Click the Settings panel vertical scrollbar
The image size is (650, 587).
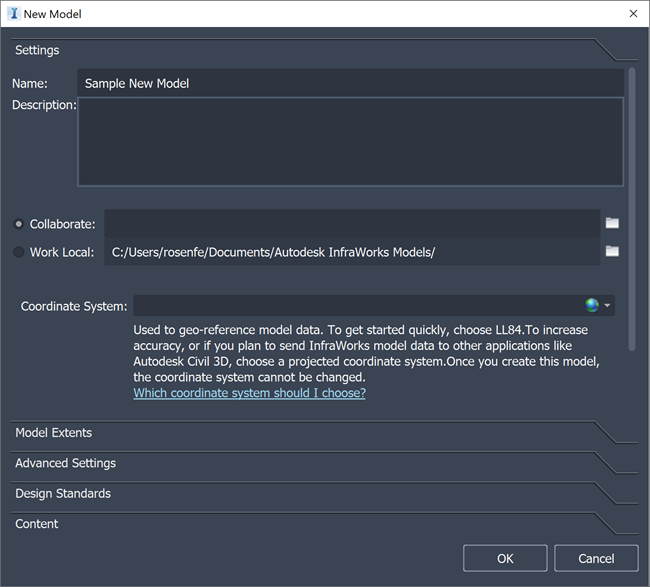632,209
